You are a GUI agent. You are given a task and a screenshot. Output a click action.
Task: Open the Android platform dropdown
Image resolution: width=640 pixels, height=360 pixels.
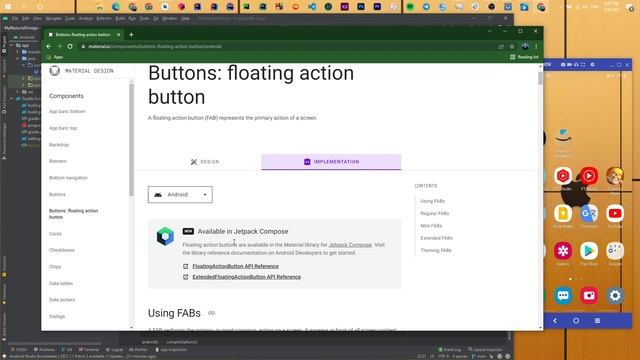pyautogui.click(x=180, y=195)
